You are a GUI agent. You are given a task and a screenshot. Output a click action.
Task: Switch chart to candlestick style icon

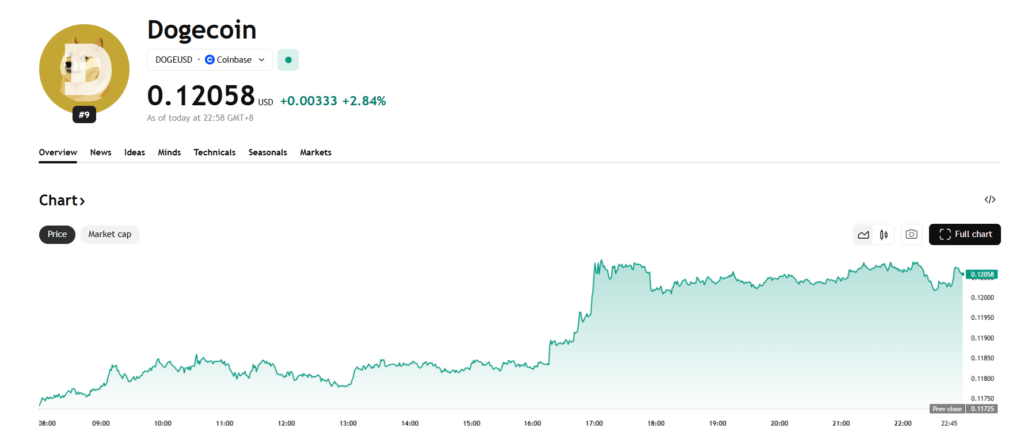pyautogui.click(x=884, y=235)
